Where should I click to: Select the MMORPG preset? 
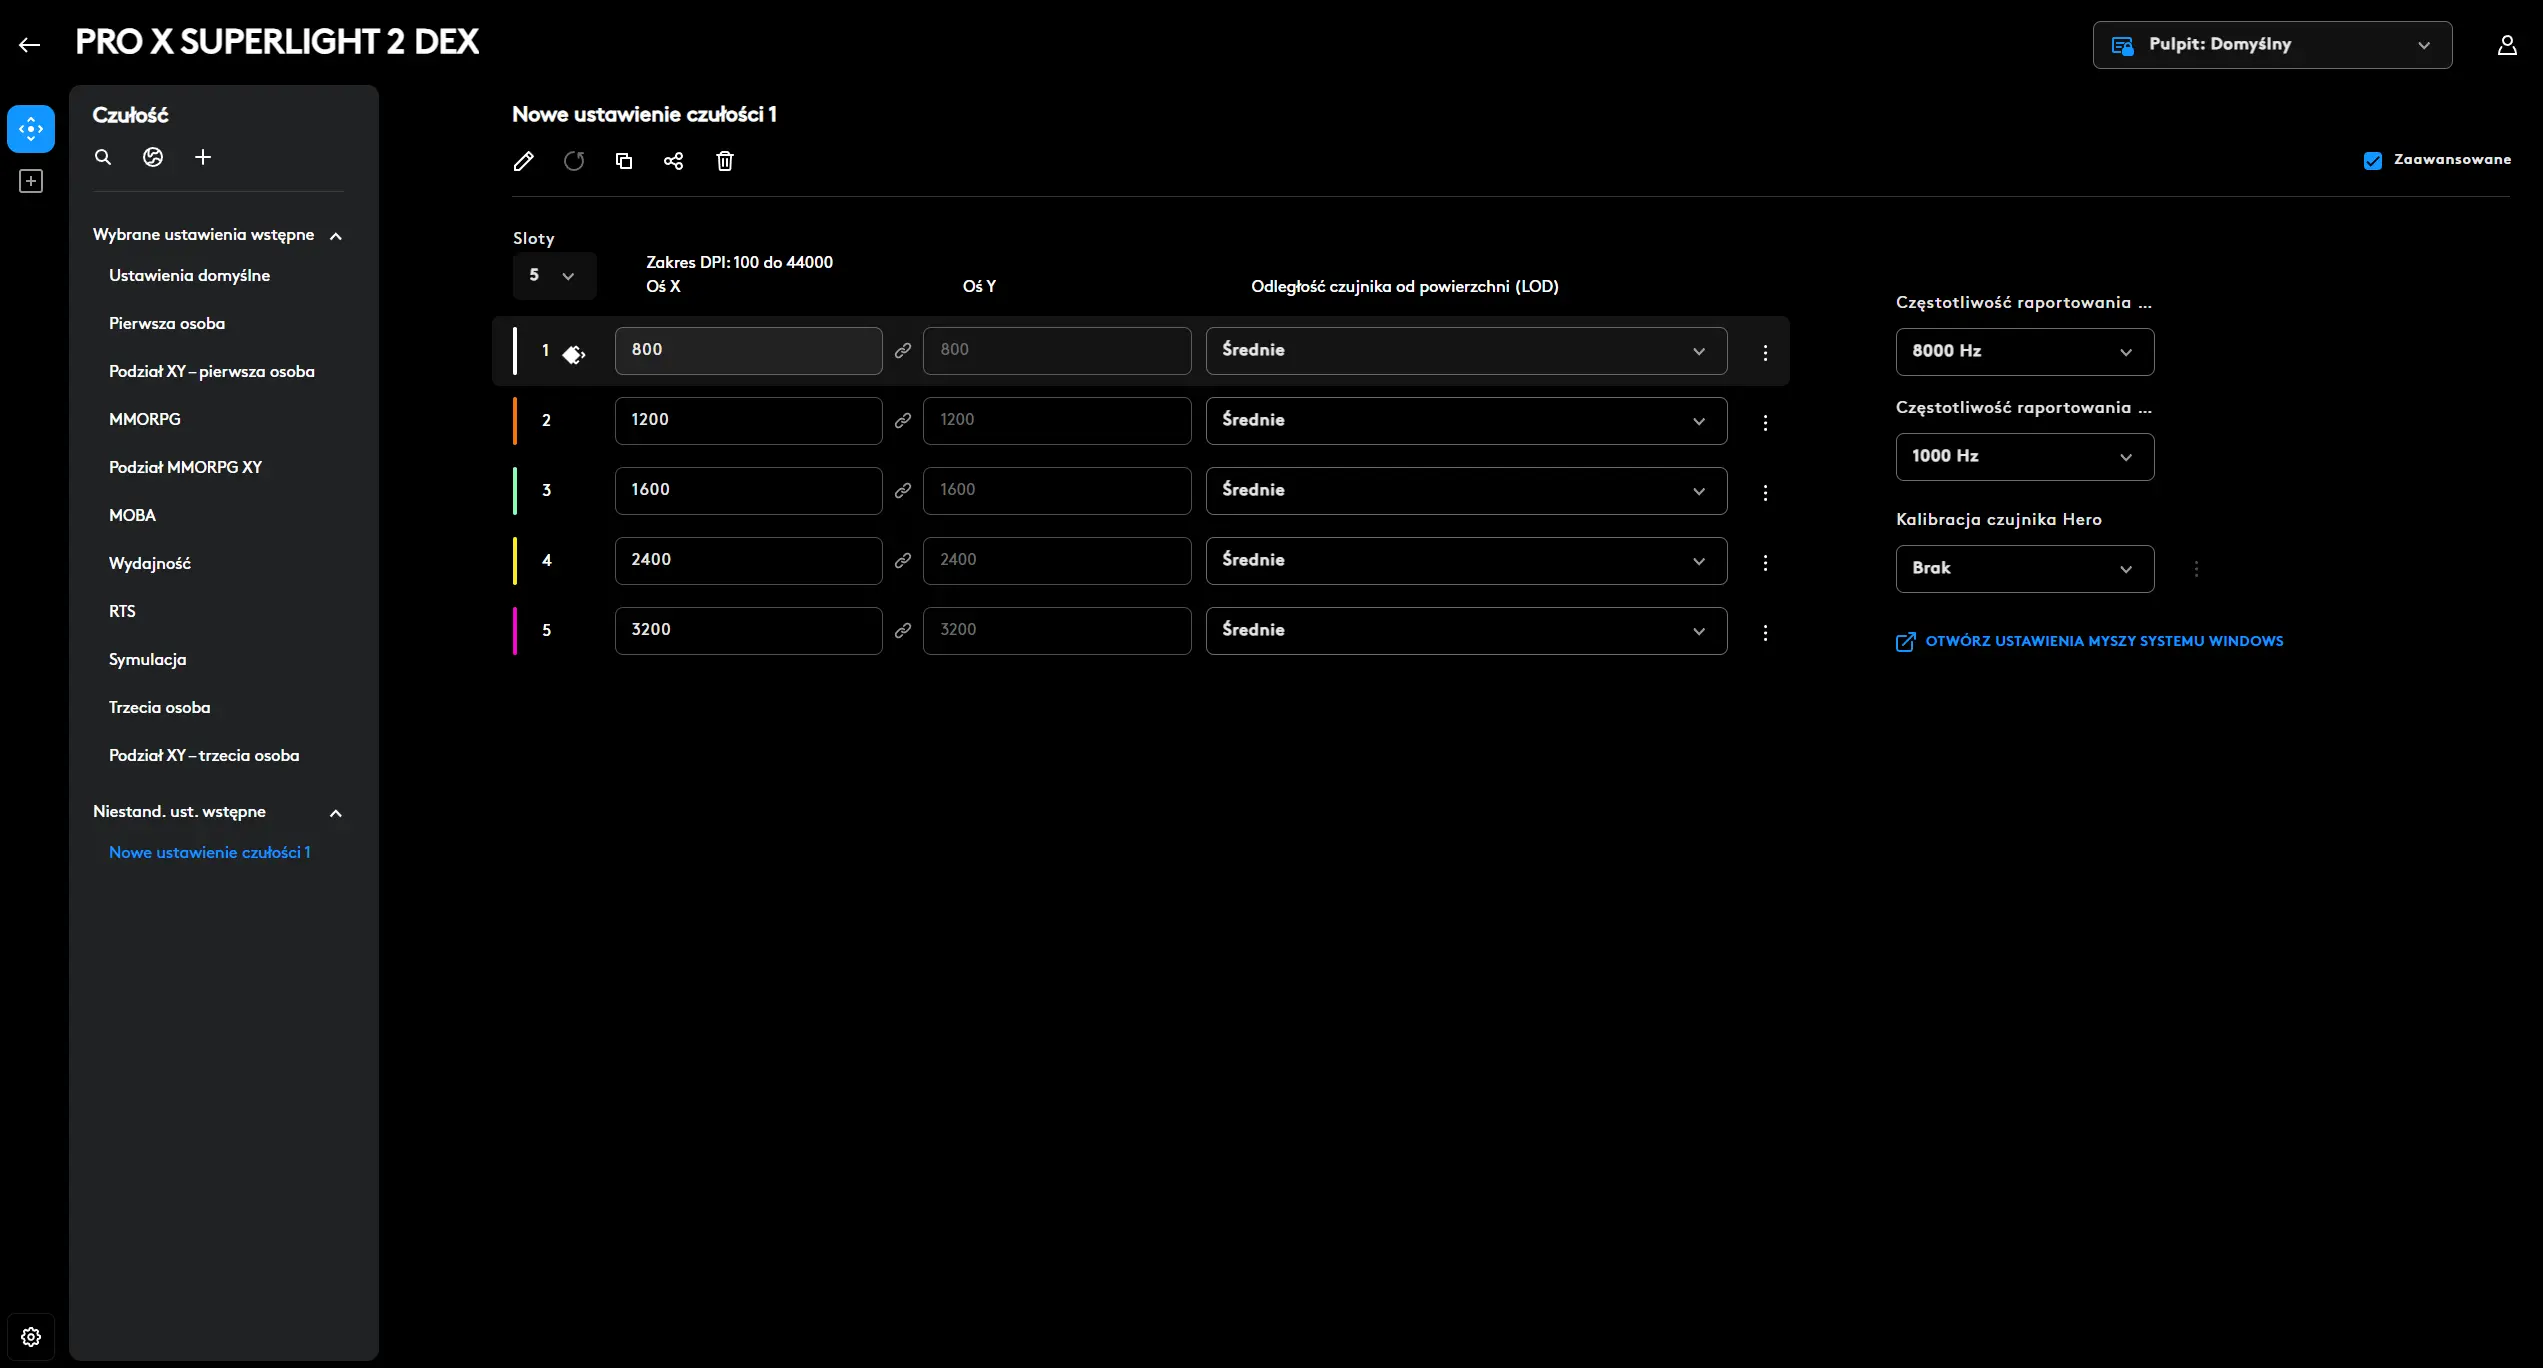(x=145, y=419)
